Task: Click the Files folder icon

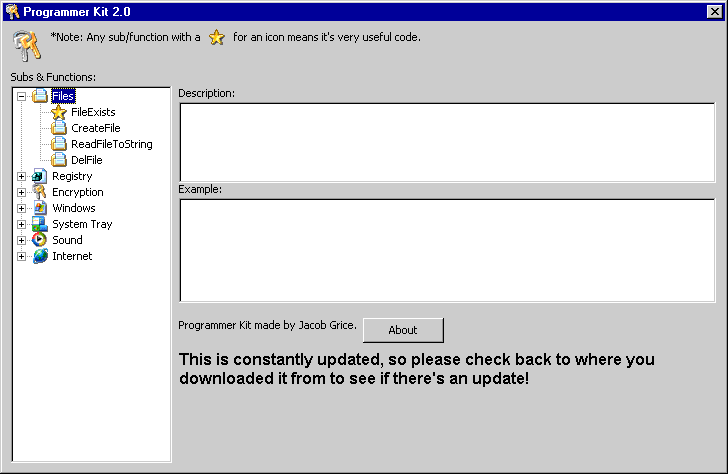Action: tap(40, 96)
